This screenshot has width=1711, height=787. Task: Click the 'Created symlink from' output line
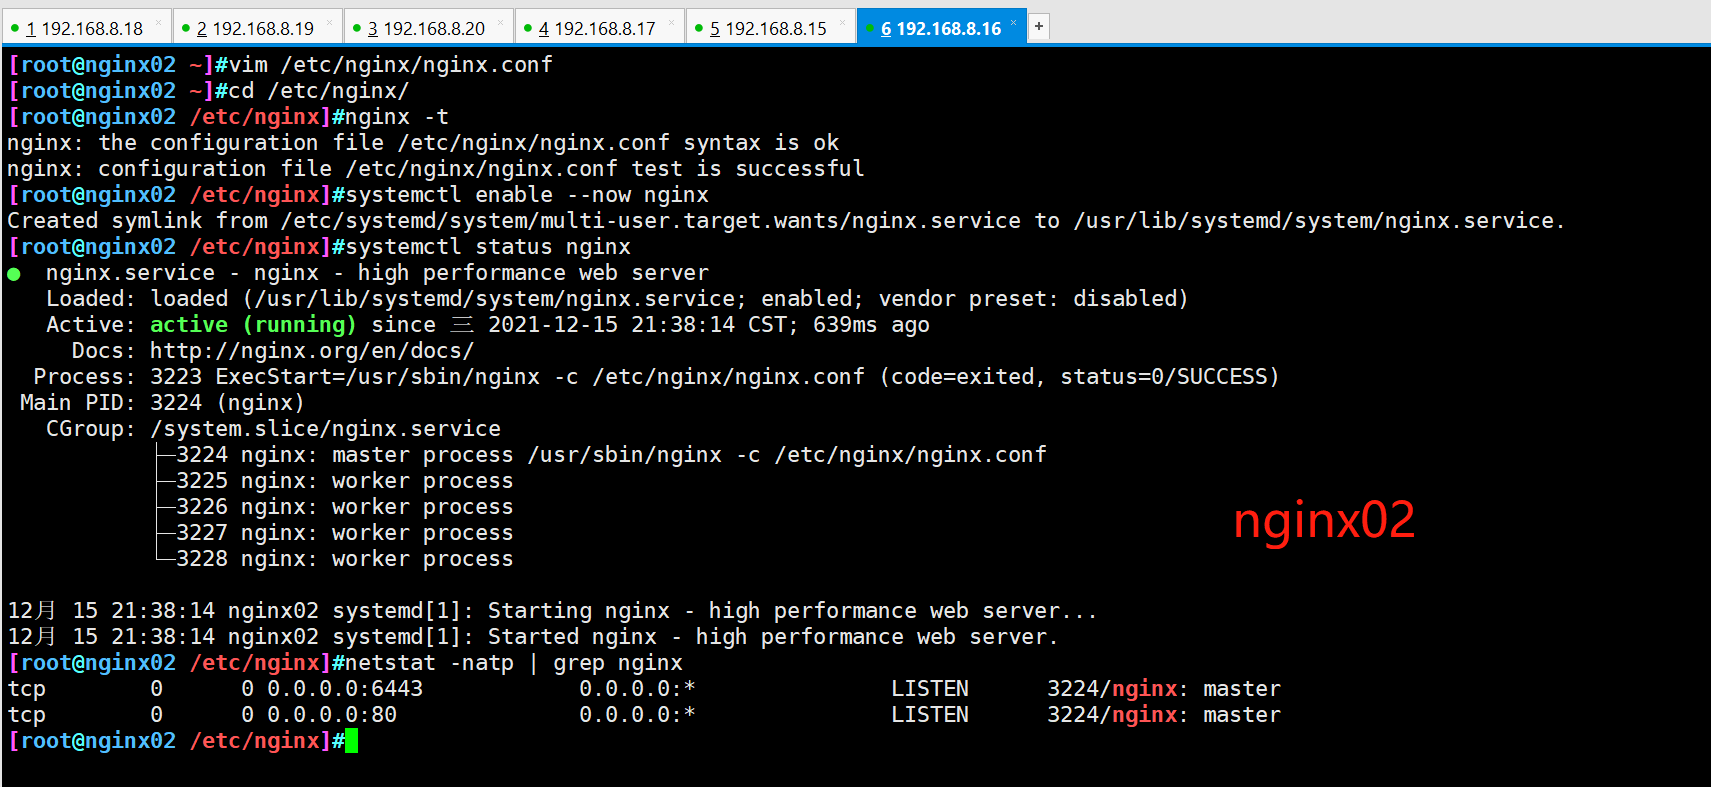click(786, 221)
